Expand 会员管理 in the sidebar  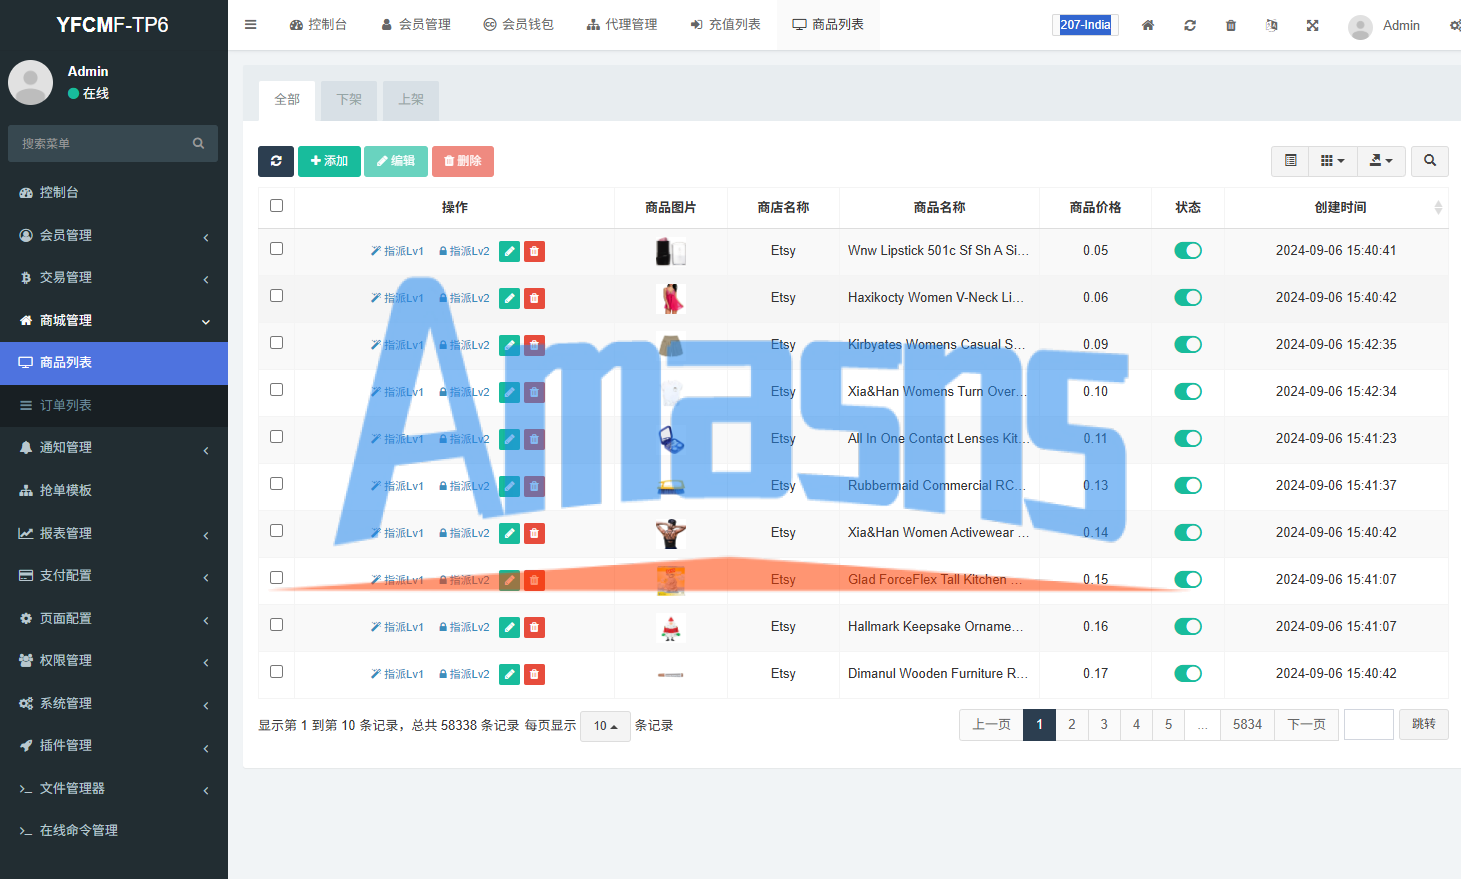pos(114,235)
